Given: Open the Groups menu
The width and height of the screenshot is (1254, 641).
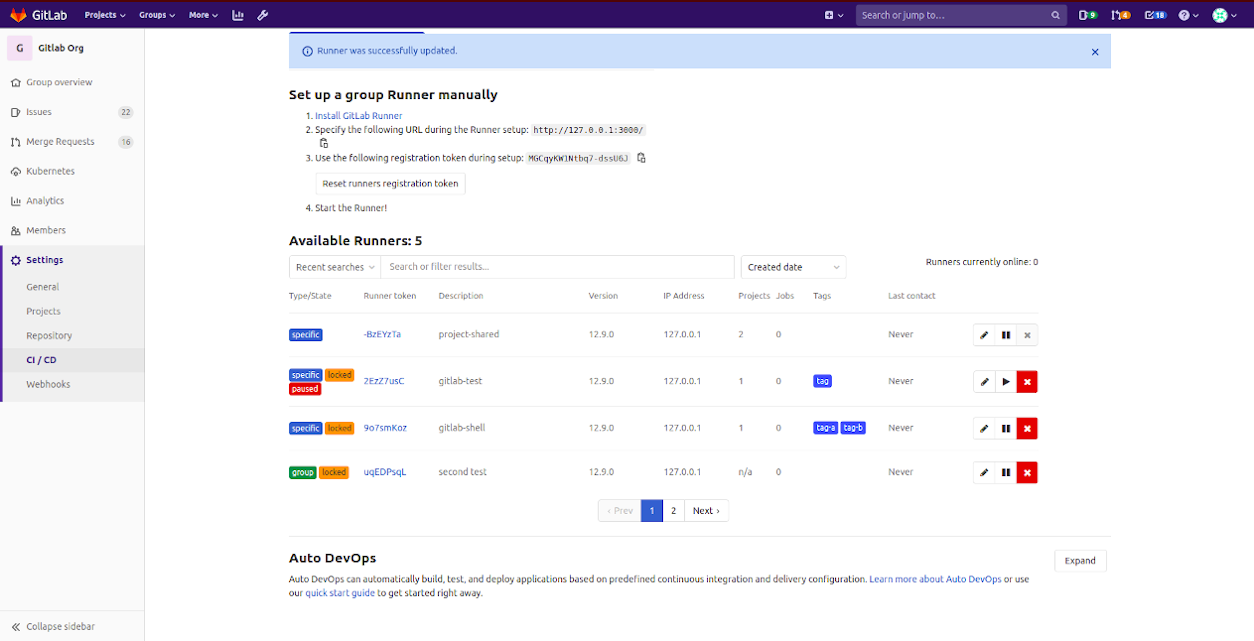Looking at the screenshot, I should (x=155, y=15).
